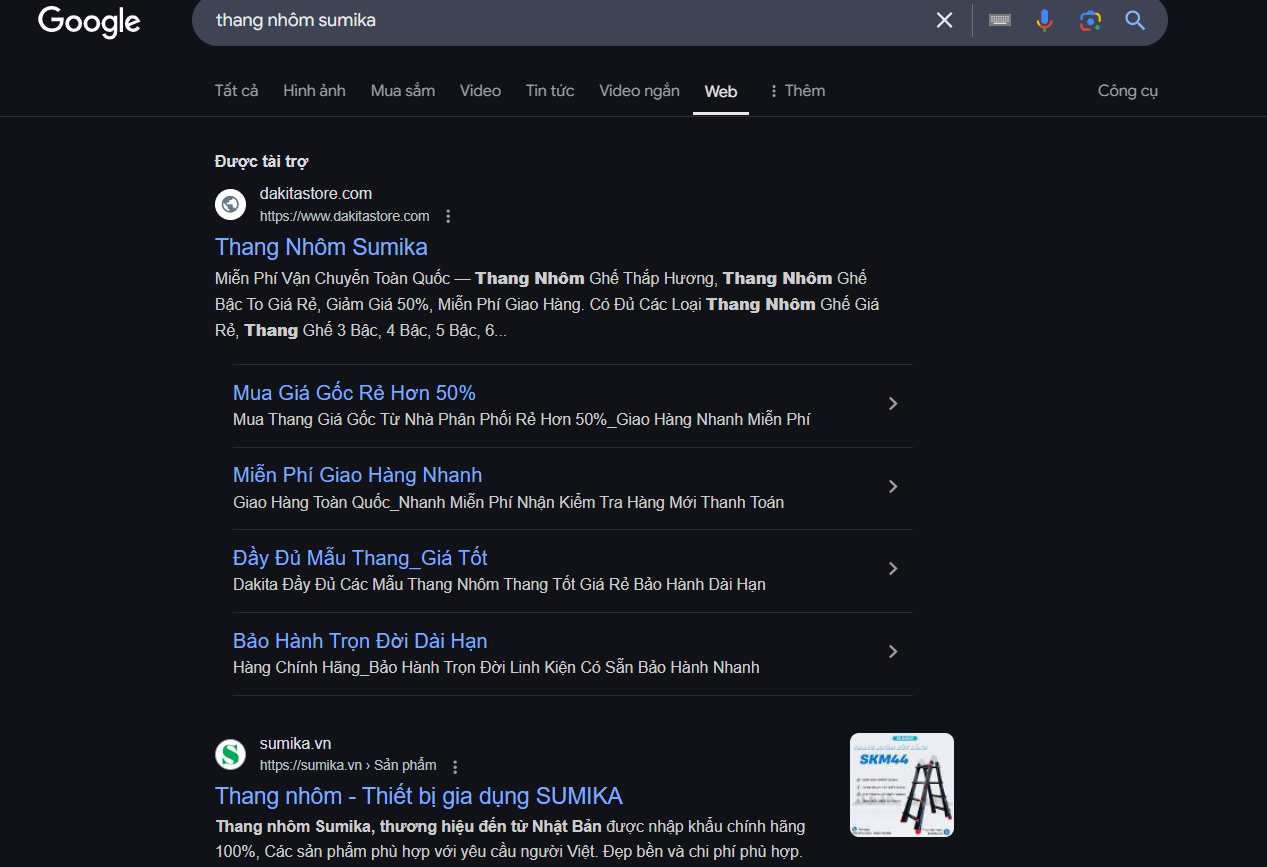Image resolution: width=1267 pixels, height=867 pixels.
Task: Switch to the Tất cả tab
Action: [x=236, y=91]
